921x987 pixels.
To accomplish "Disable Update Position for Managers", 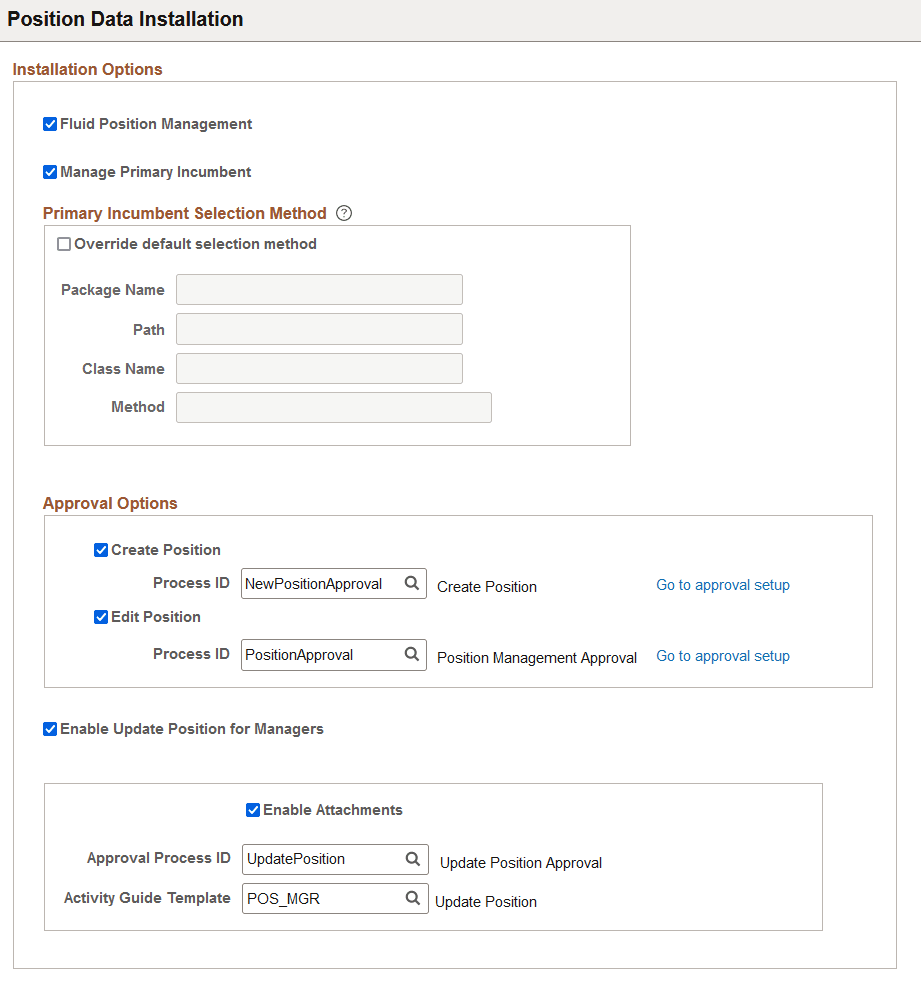I will 50,728.
